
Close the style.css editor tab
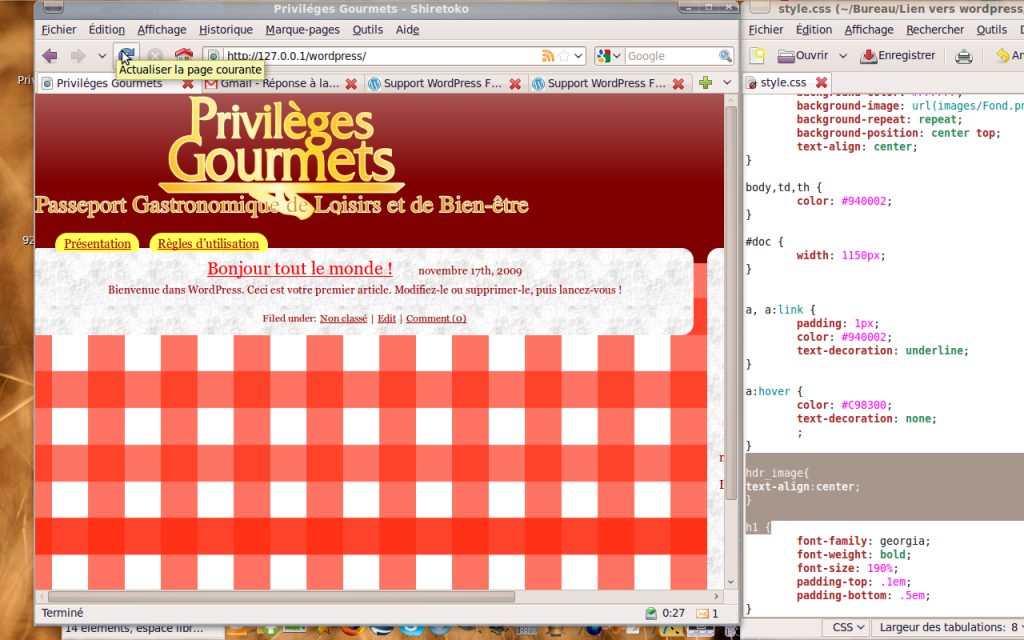[x=821, y=83]
